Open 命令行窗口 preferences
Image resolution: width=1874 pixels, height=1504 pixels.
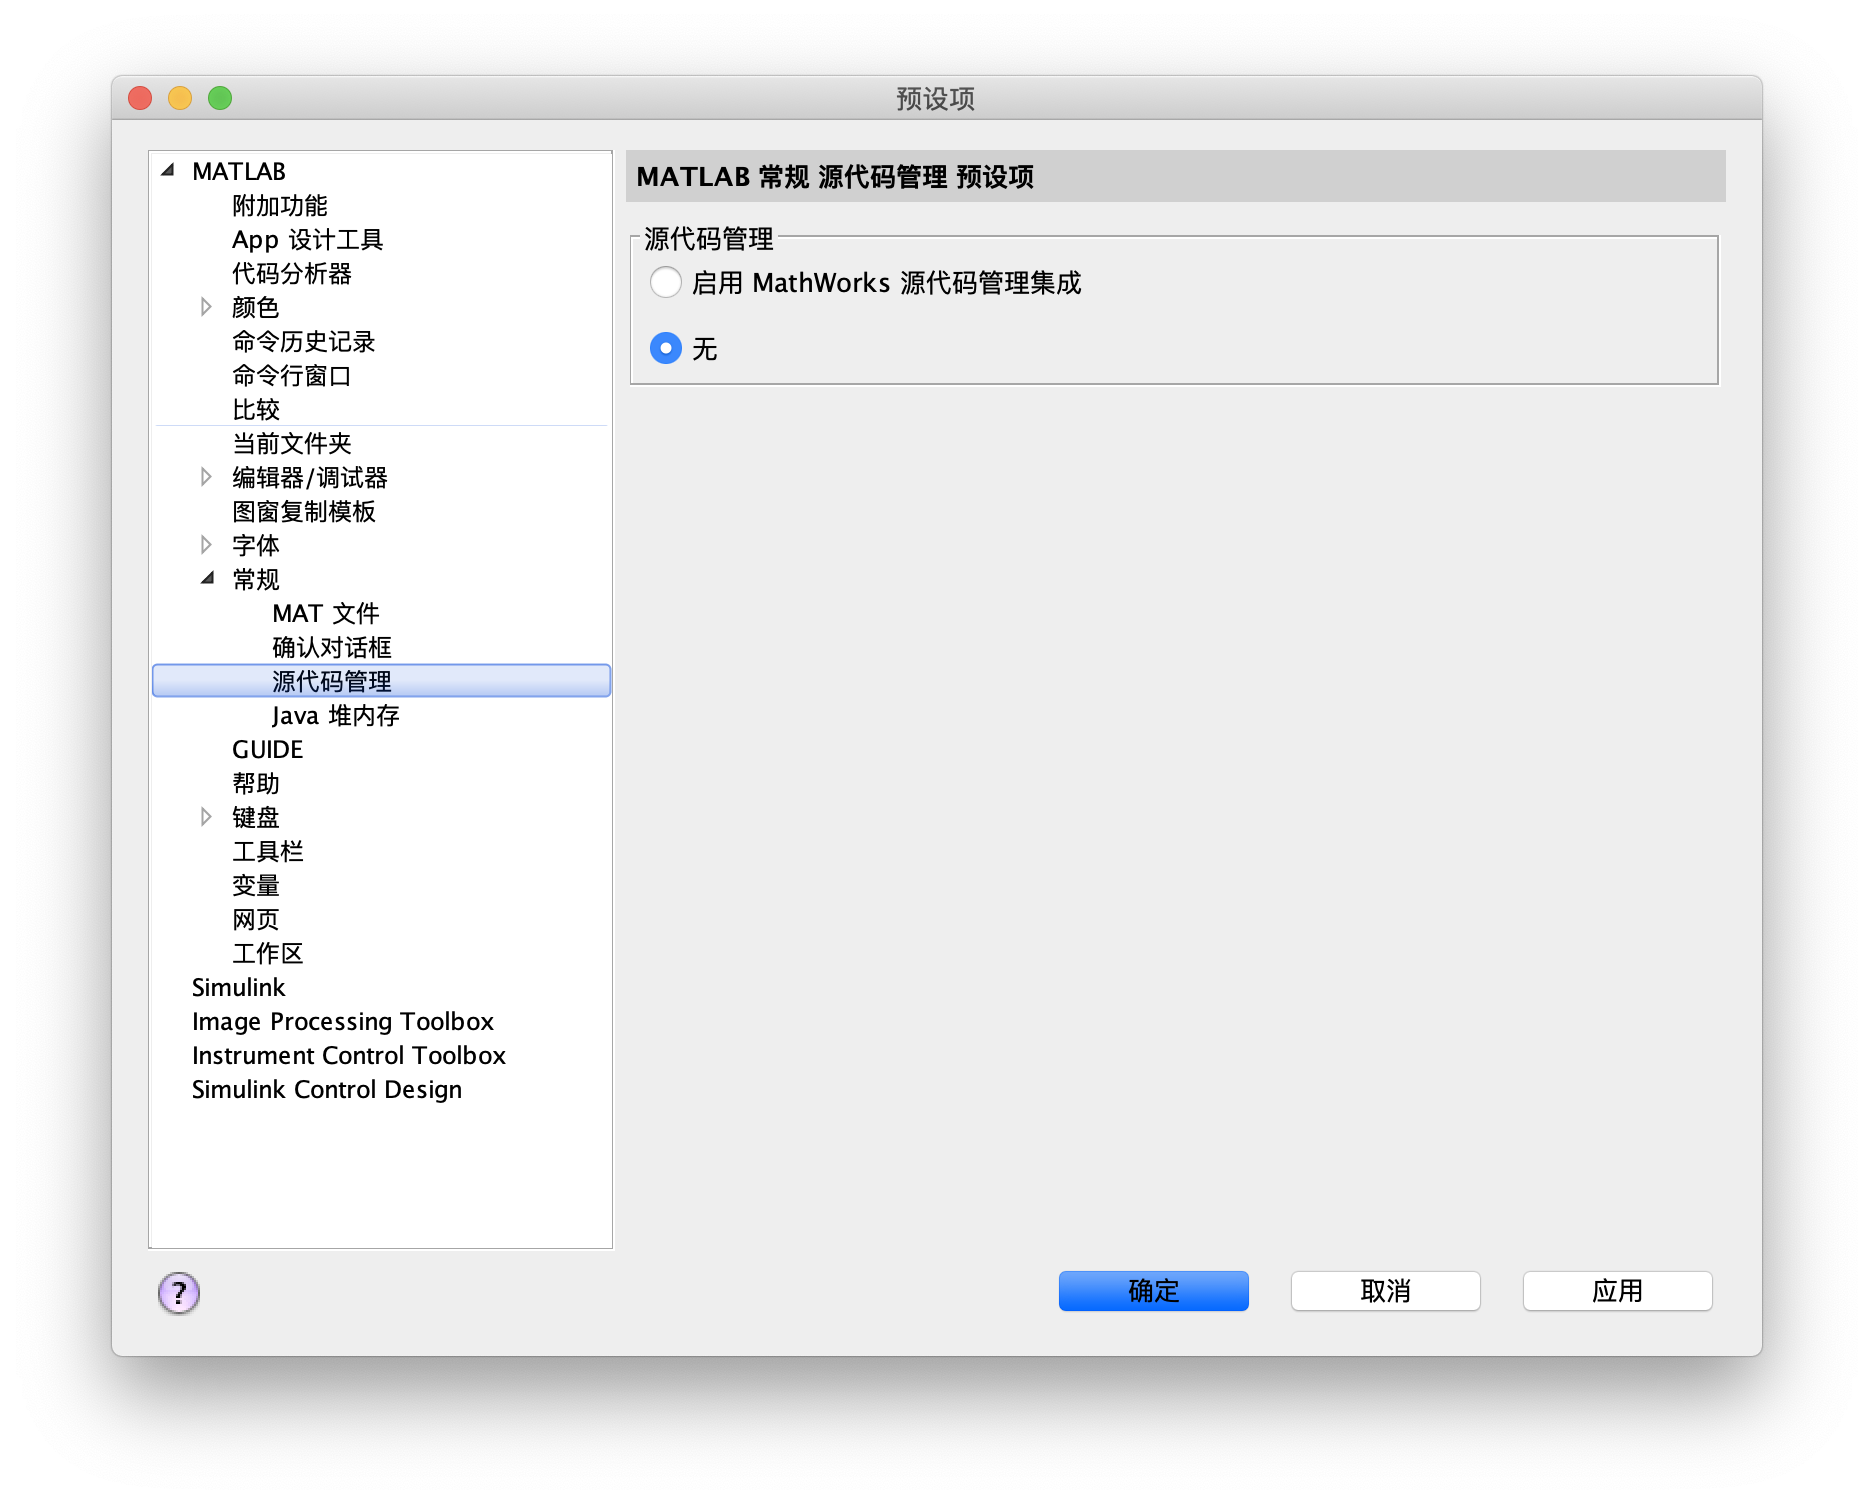[x=292, y=376]
